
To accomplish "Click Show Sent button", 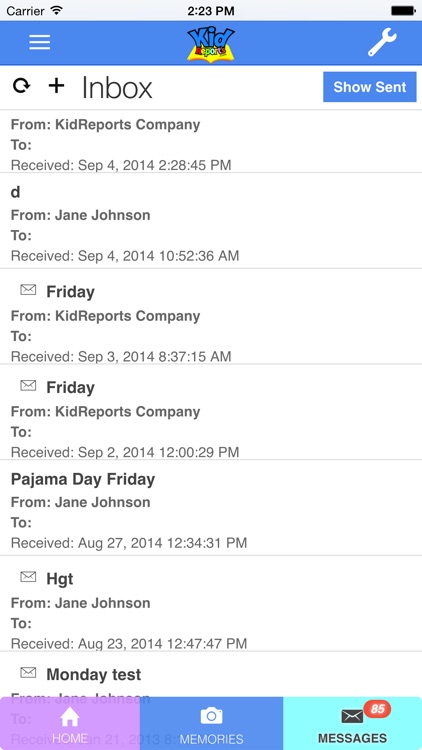I will pos(369,87).
